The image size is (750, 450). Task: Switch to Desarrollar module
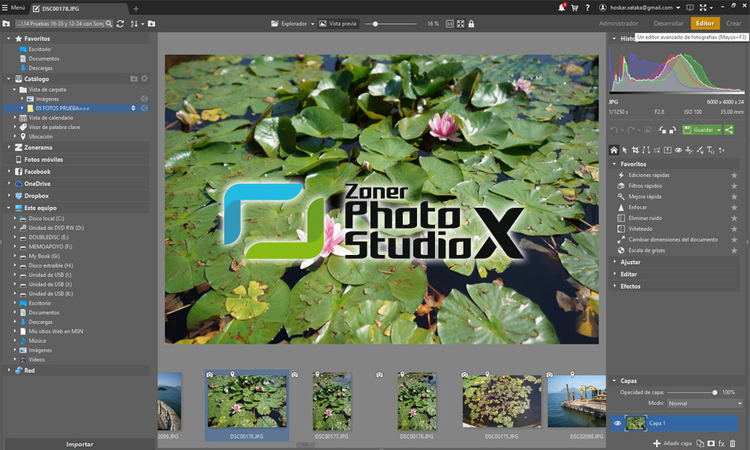tap(668, 23)
